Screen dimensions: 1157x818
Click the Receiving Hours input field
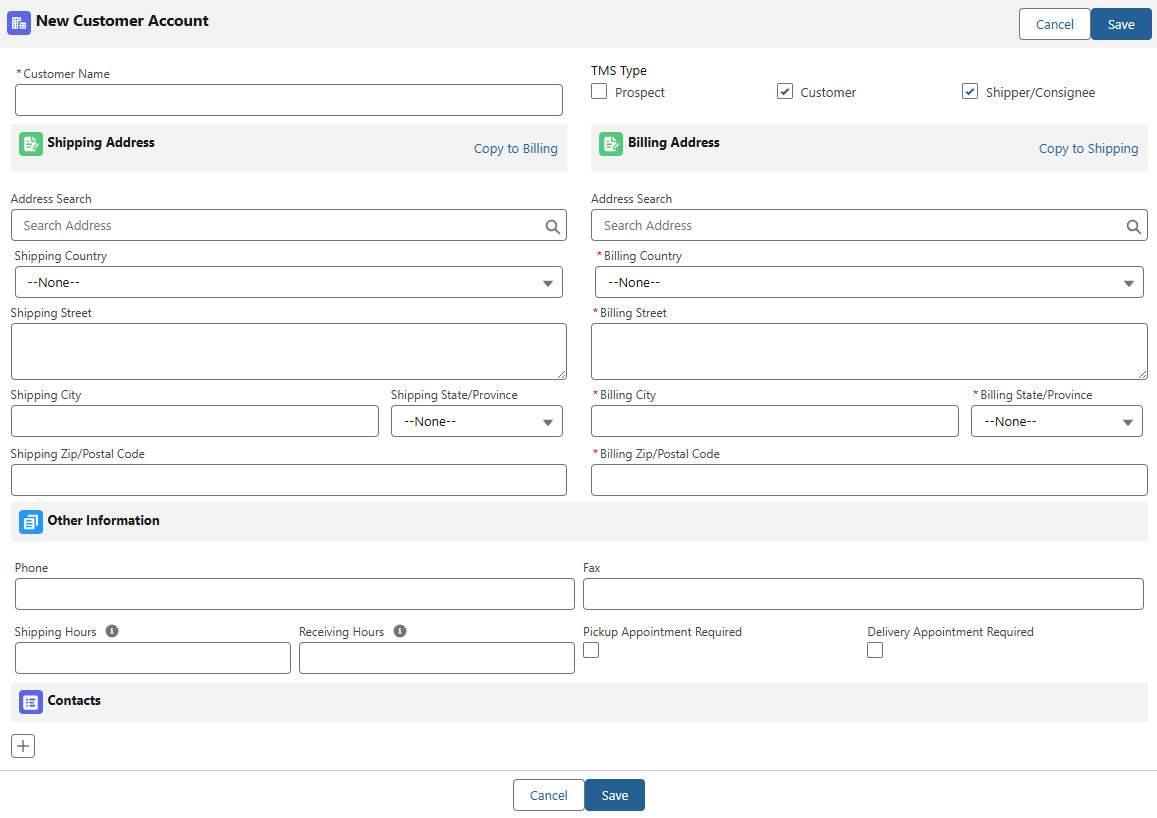437,658
